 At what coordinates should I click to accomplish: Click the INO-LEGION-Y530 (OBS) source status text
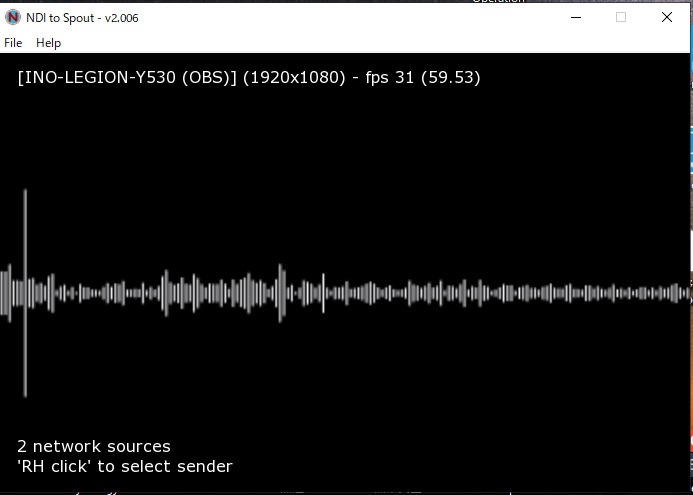point(249,77)
